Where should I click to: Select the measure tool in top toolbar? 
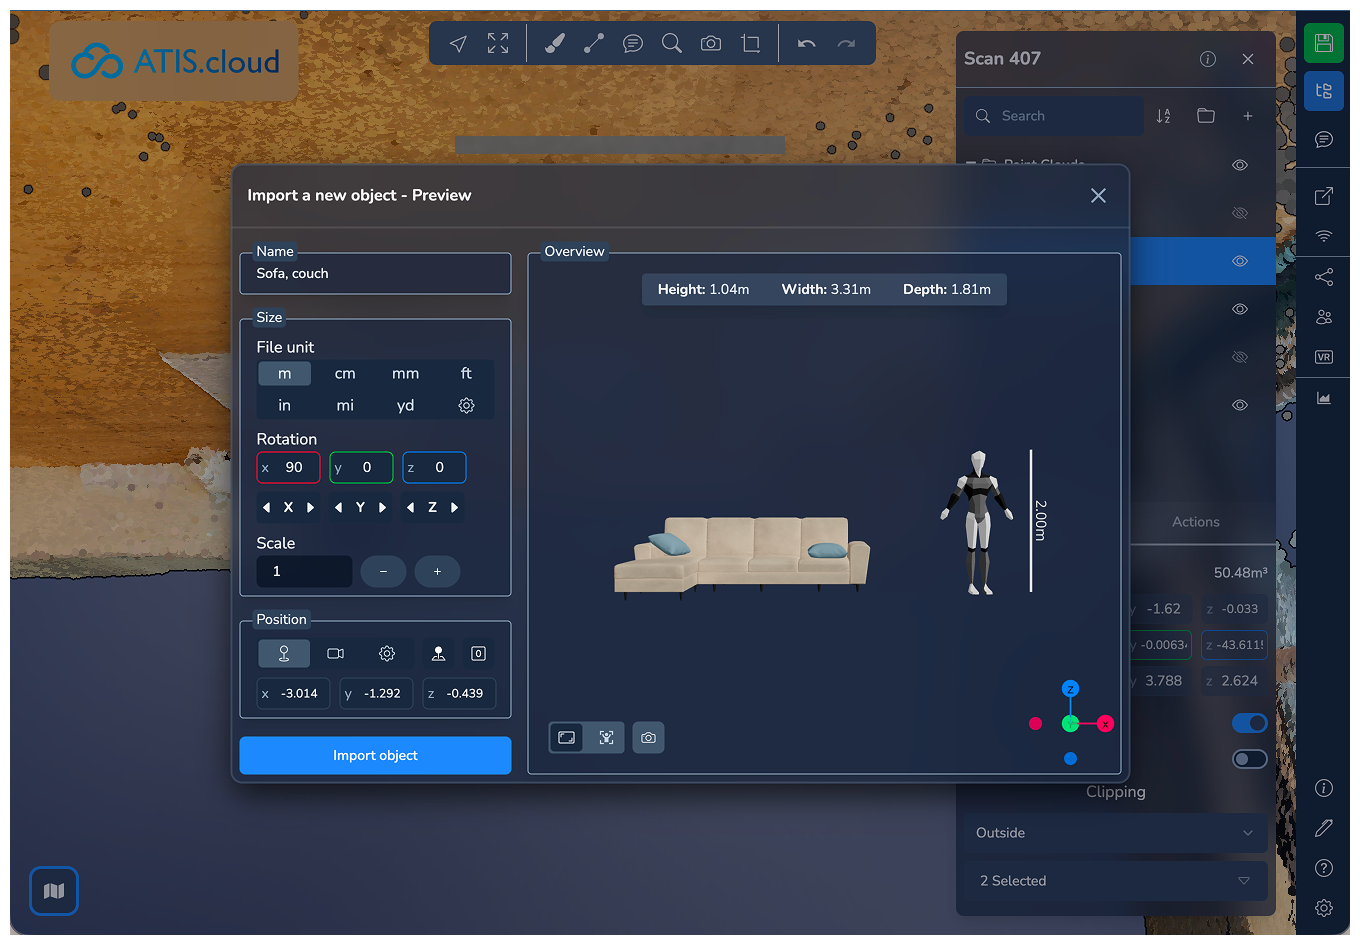tap(594, 44)
